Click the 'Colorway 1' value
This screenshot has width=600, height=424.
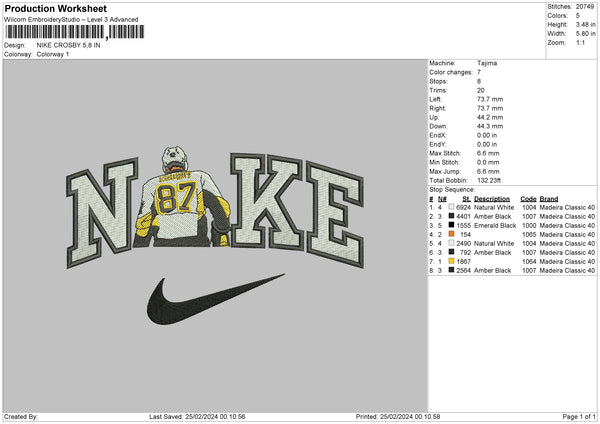pyautogui.click(x=53, y=54)
